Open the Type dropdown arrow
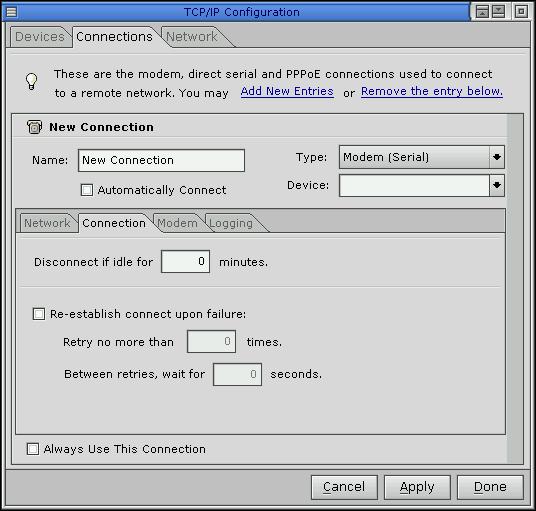The image size is (536, 511). point(497,157)
